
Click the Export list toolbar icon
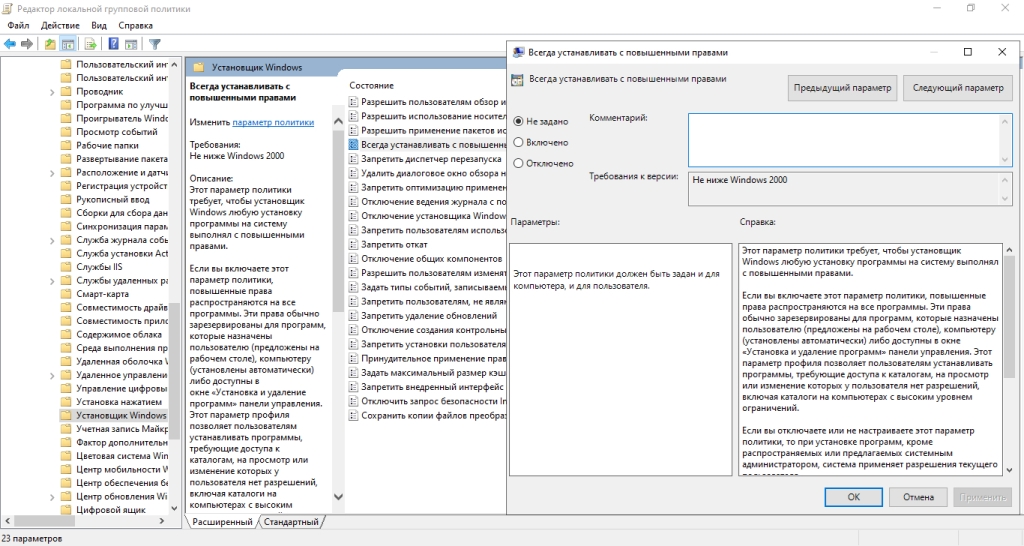click(x=91, y=44)
